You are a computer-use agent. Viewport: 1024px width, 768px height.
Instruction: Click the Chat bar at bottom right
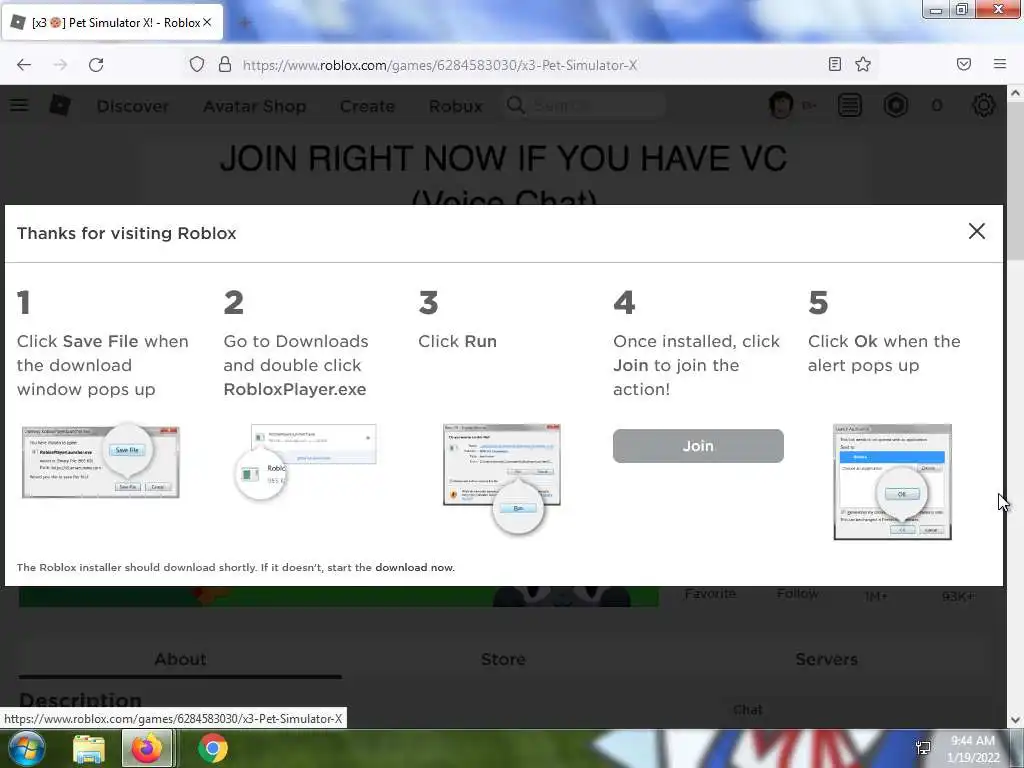748,709
